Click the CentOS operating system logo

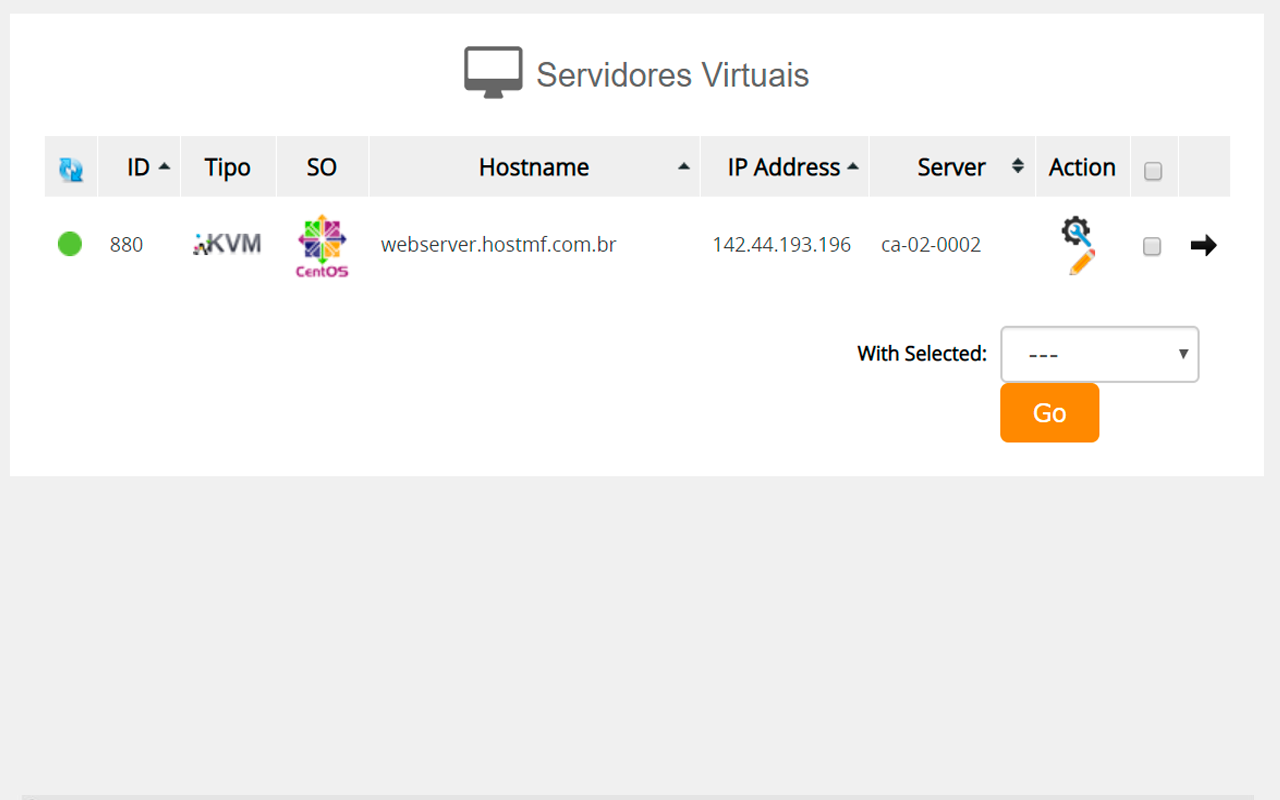(x=322, y=246)
